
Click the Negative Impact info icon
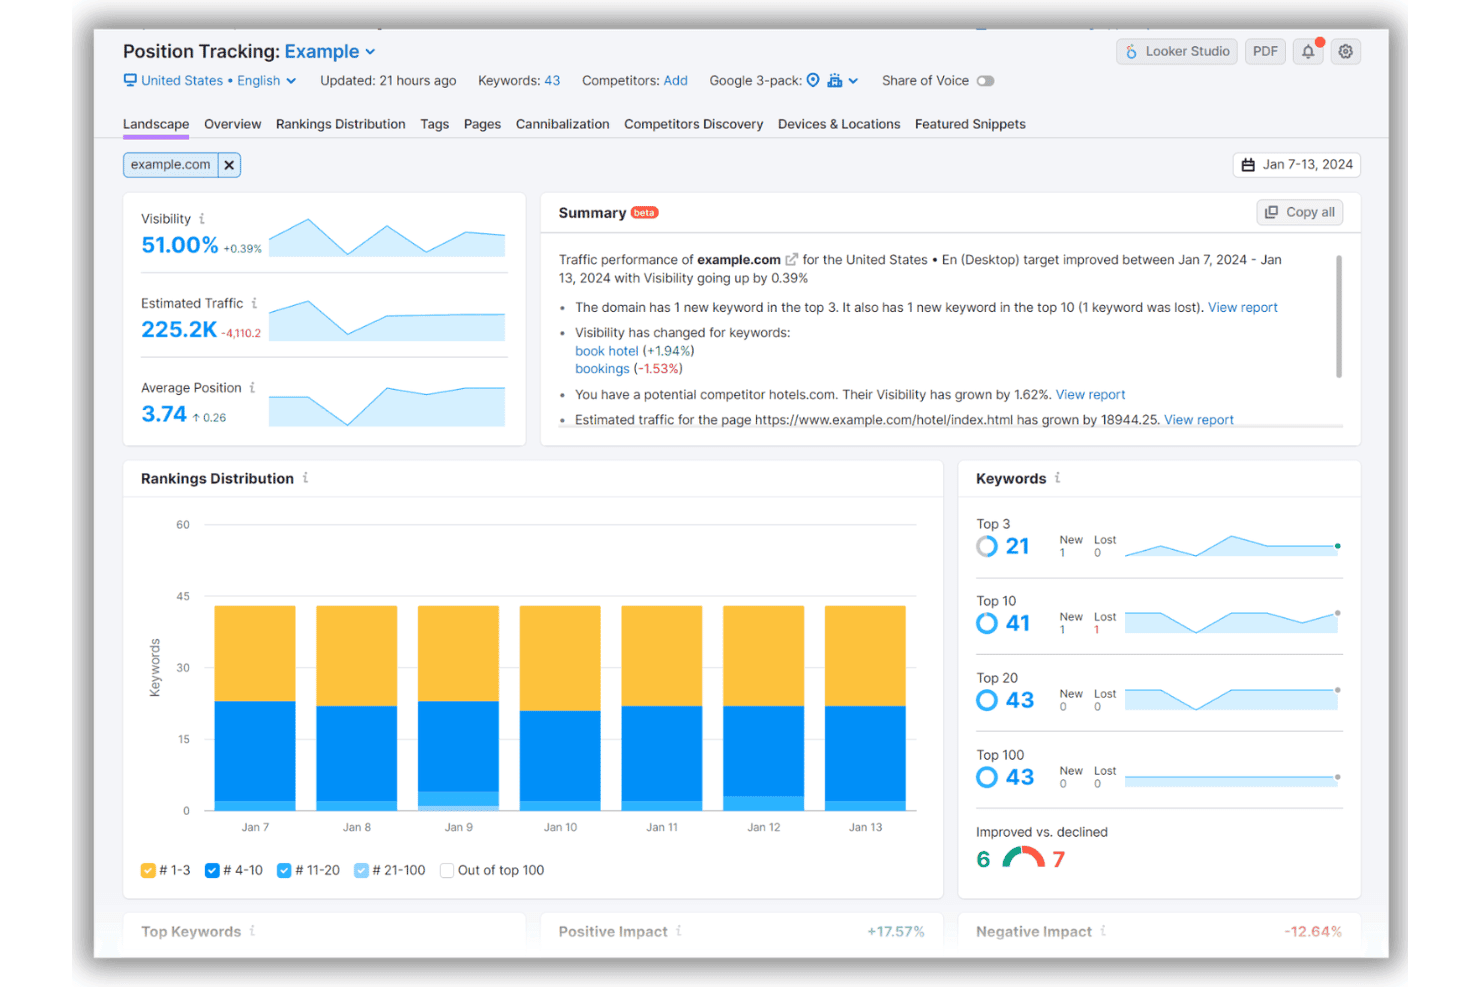pyautogui.click(x=1103, y=930)
